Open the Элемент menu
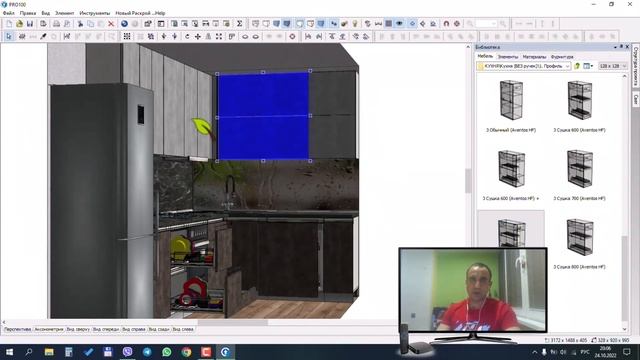 64,13
